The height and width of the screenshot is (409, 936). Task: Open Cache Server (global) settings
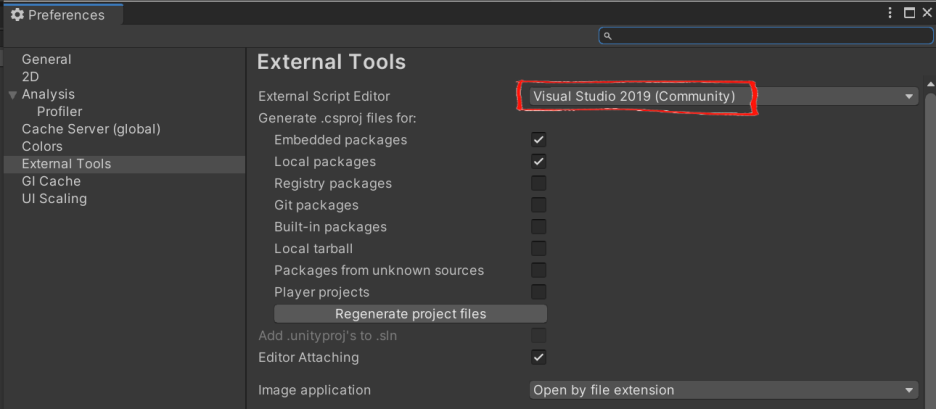coord(91,129)
